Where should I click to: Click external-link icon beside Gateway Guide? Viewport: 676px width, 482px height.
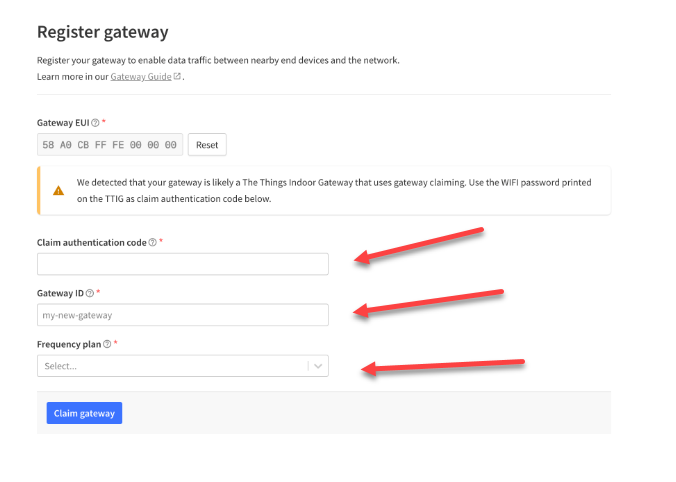coord(177,76)
